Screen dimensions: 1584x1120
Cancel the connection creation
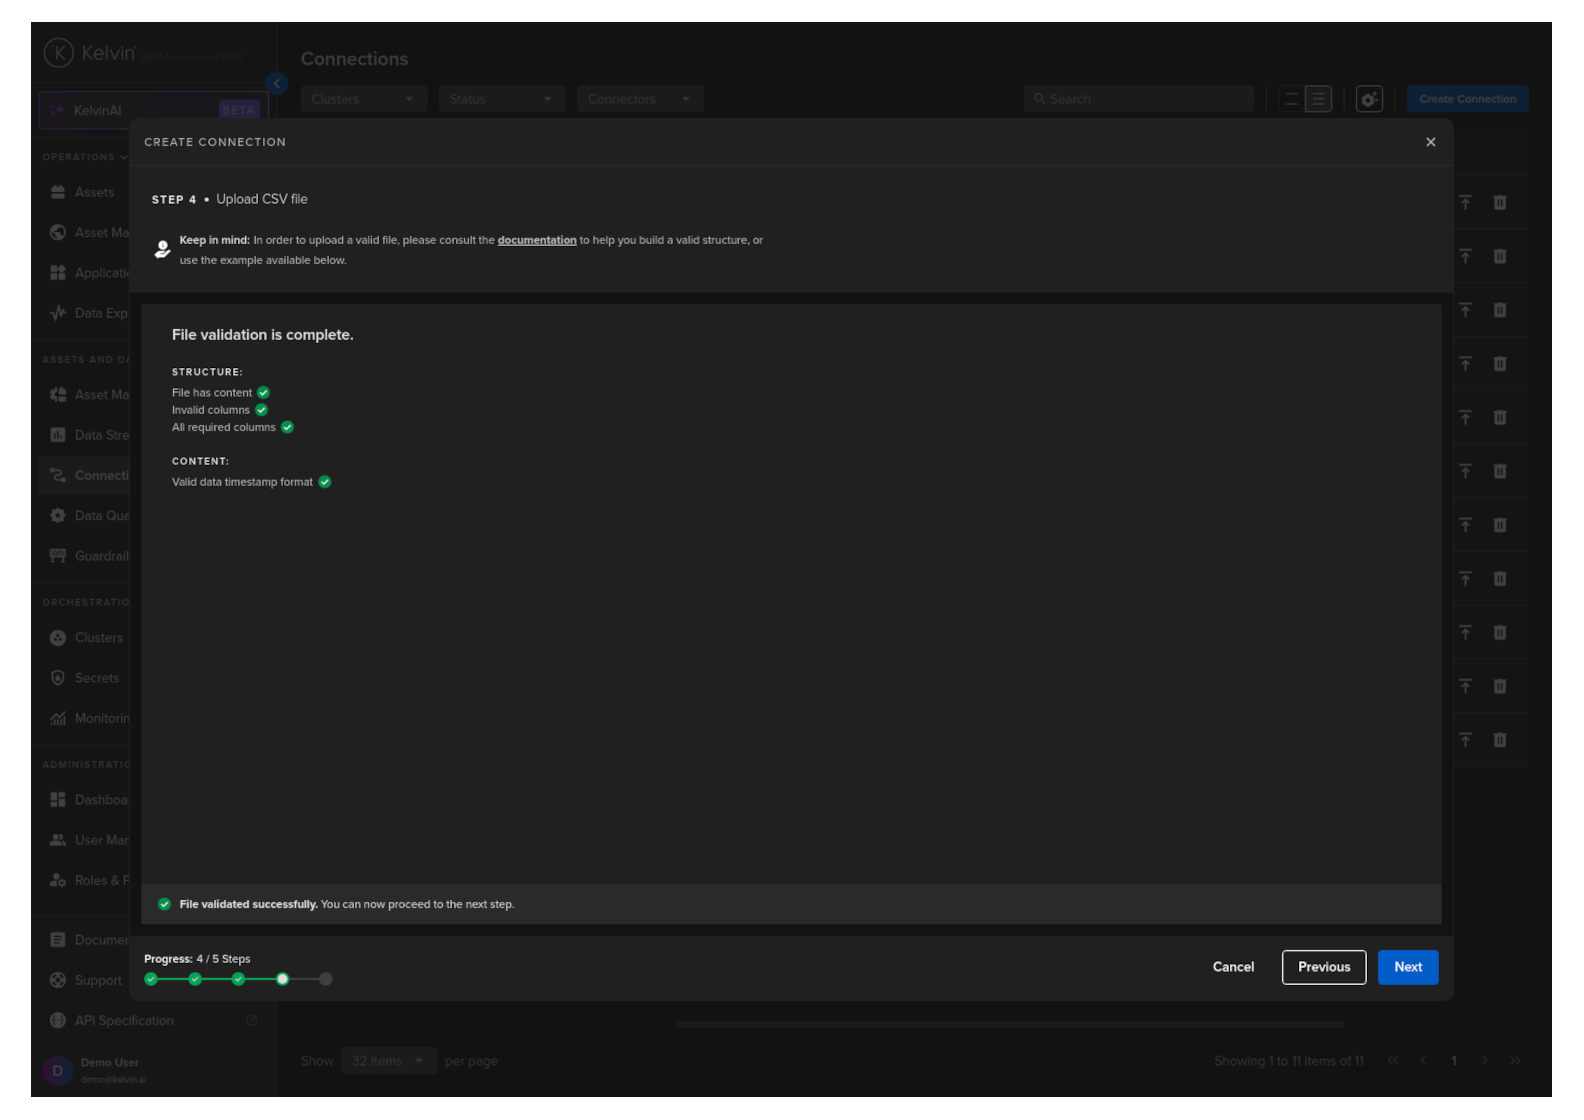click(1232, 967)
